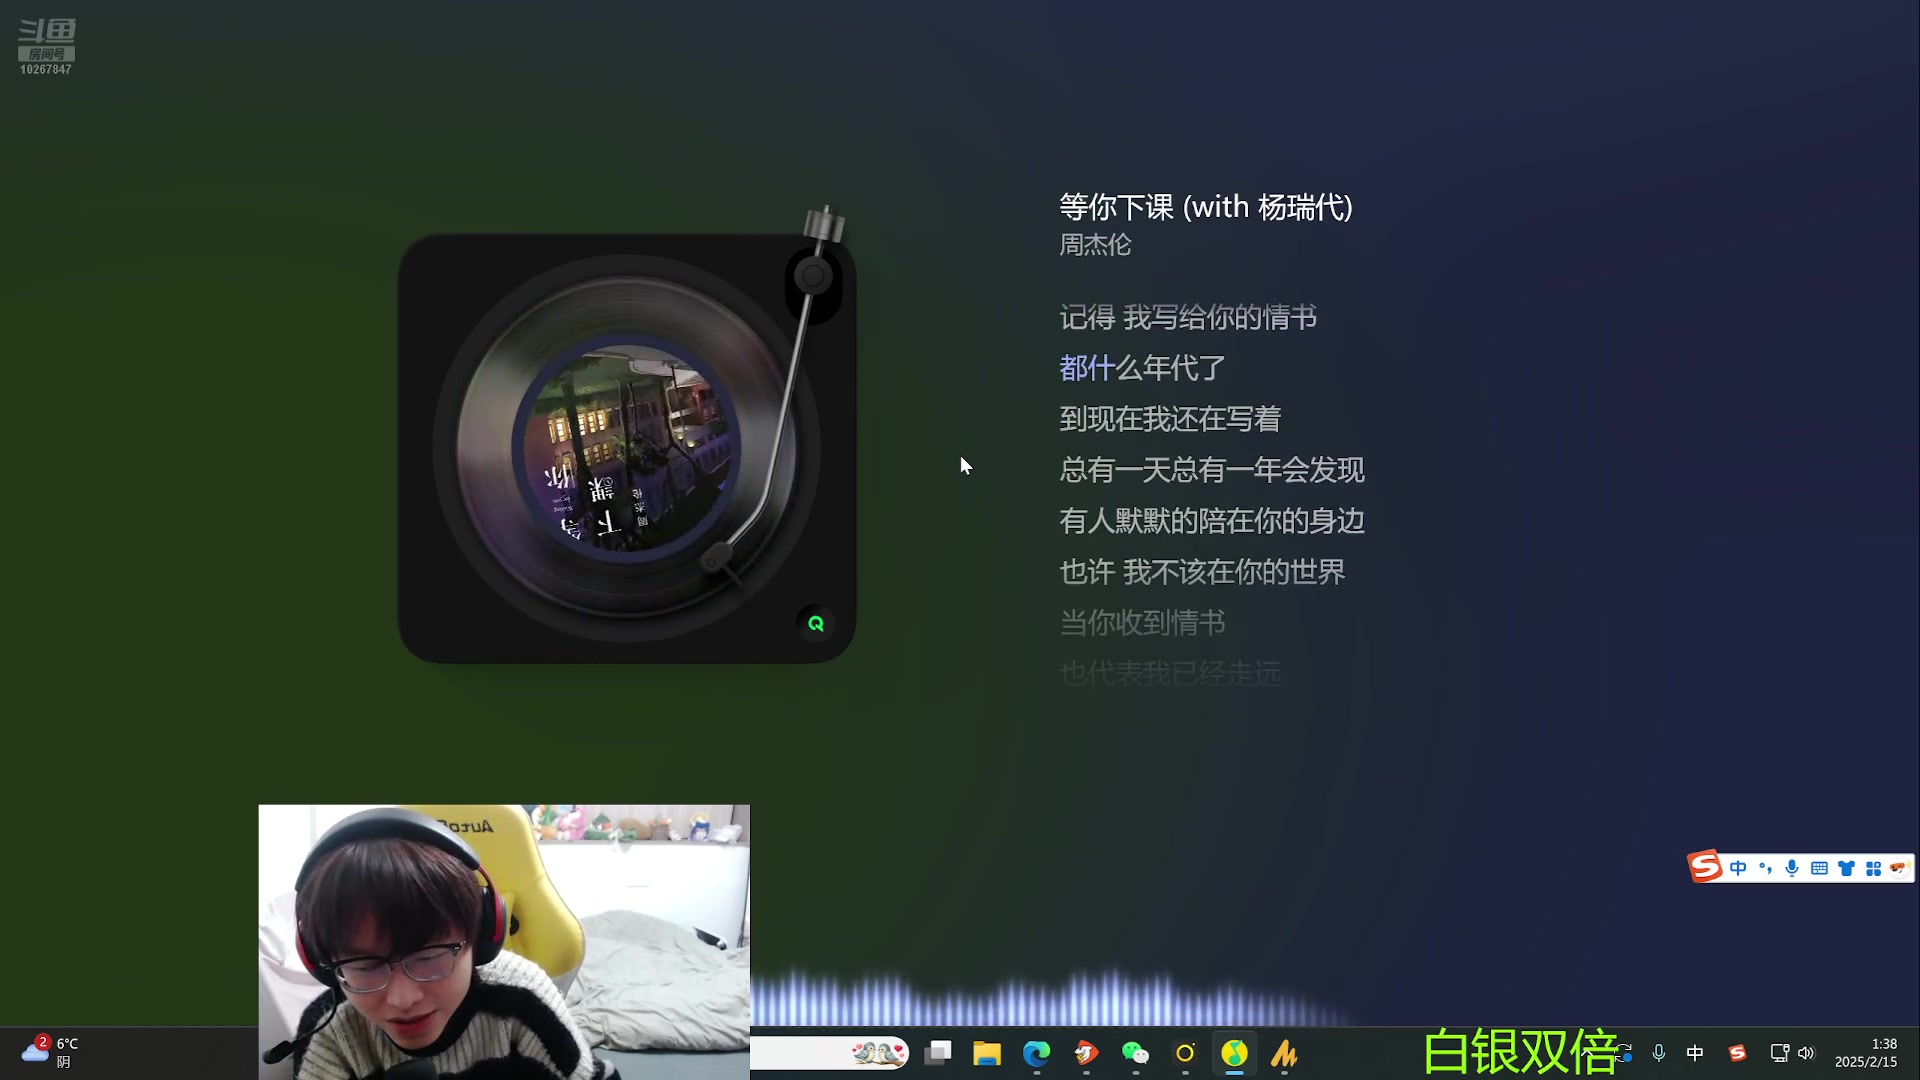The image size is (1920, 1080).
Task: Open Sogou toolbox grid
Action: [x=1873, y=868]
